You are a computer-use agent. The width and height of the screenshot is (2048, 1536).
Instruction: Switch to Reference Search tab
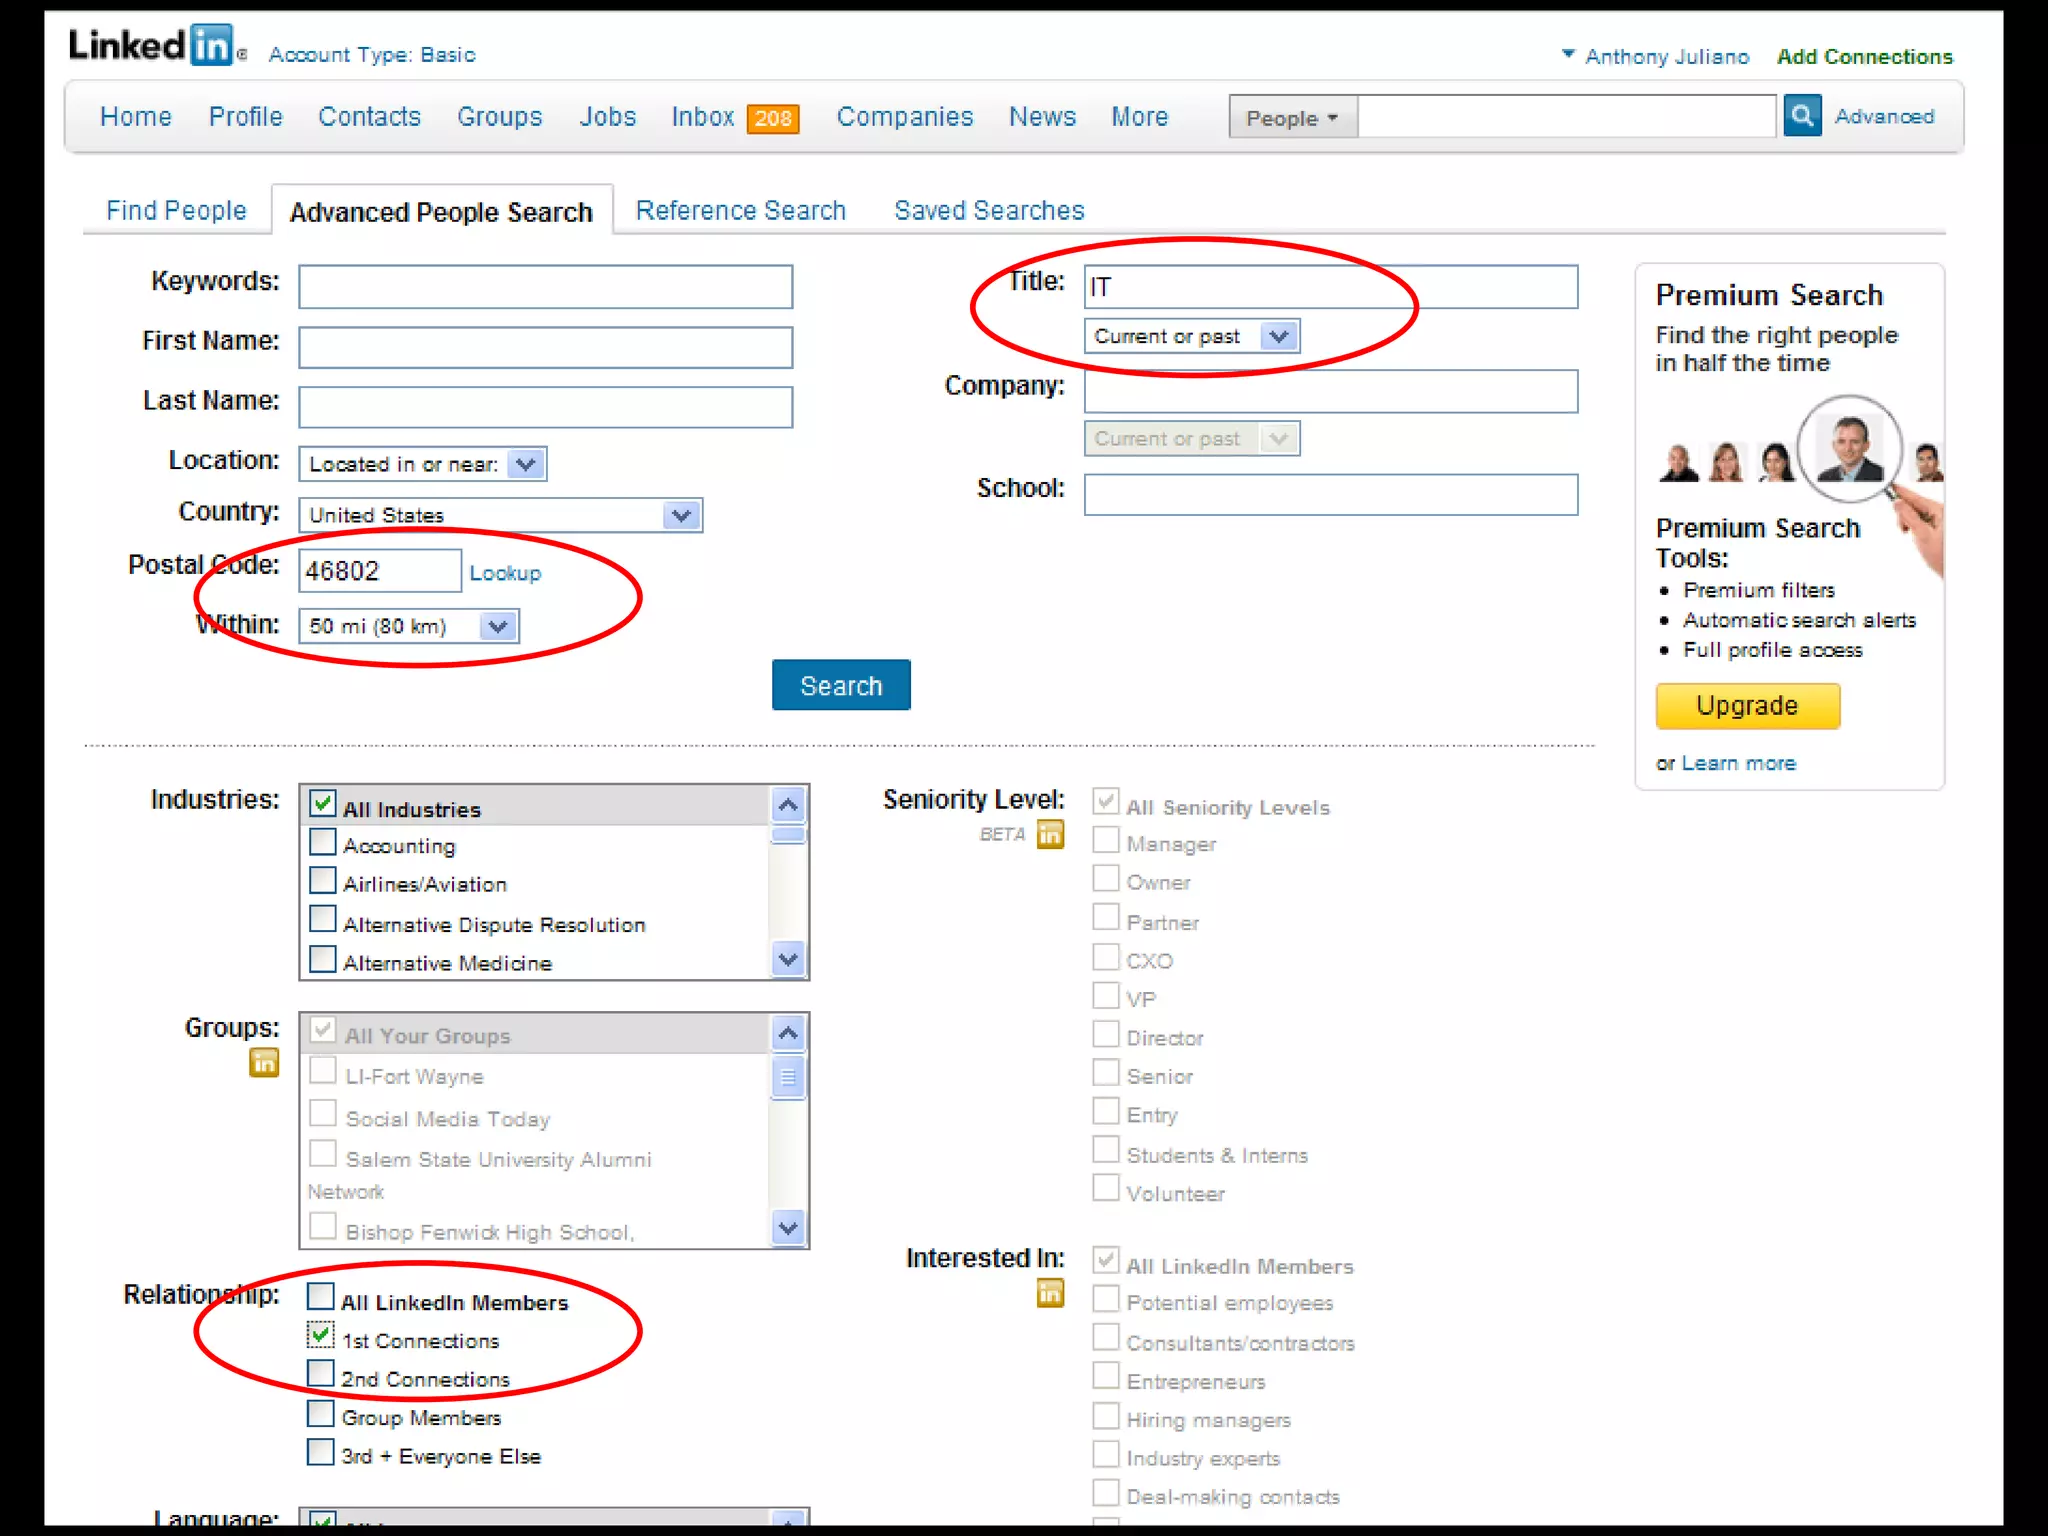pos(740,210)
